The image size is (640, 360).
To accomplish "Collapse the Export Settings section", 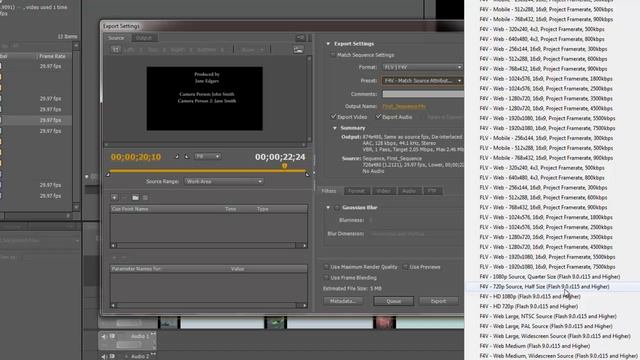I will pos(328,44).
